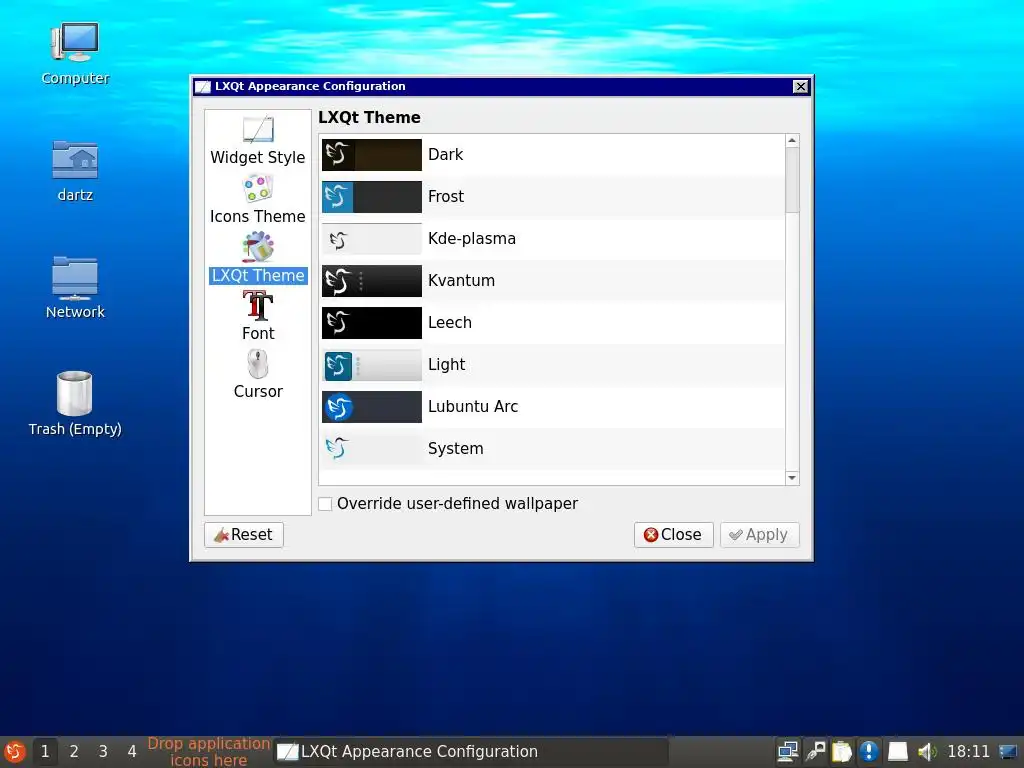Viewport: 1024px width, 768px height.
Task: Select the Lubuntu Arc theme preview
Action: (x=372, y=407)
